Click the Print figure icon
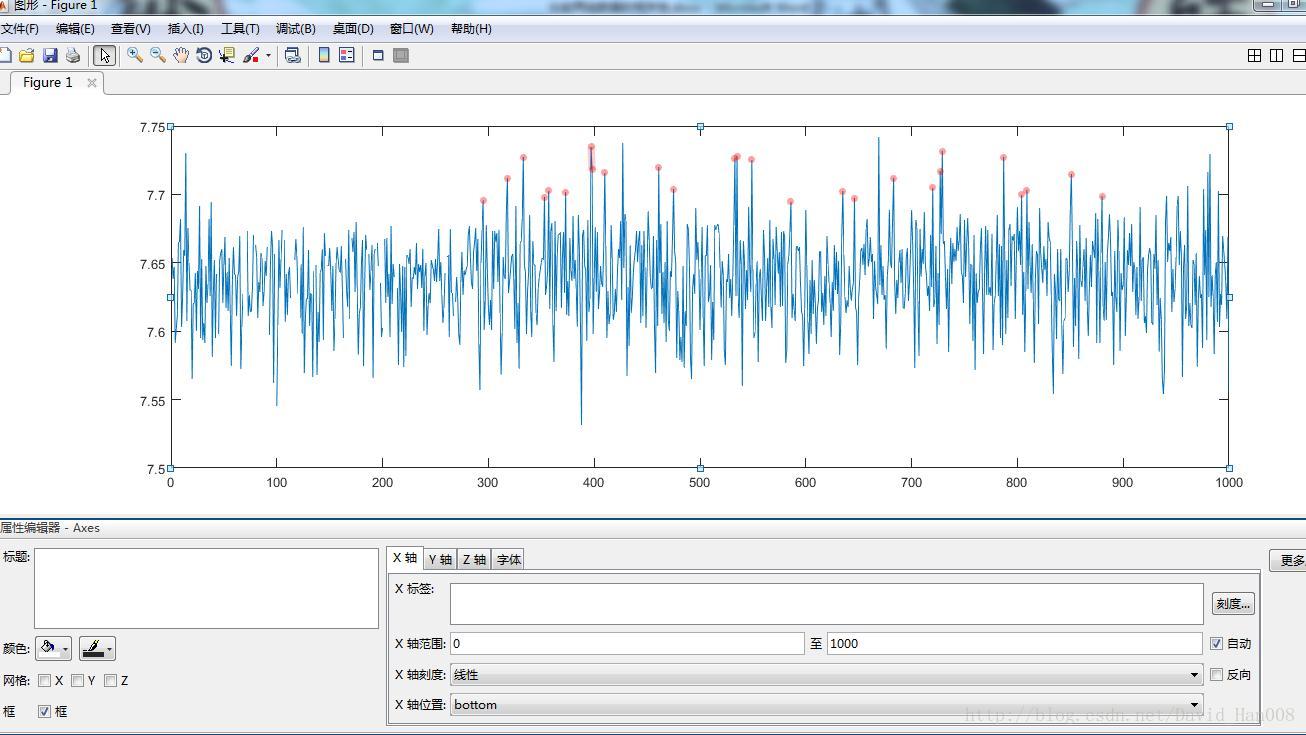Viewport: 1306px width, 735px height. [x=72, y=56]
